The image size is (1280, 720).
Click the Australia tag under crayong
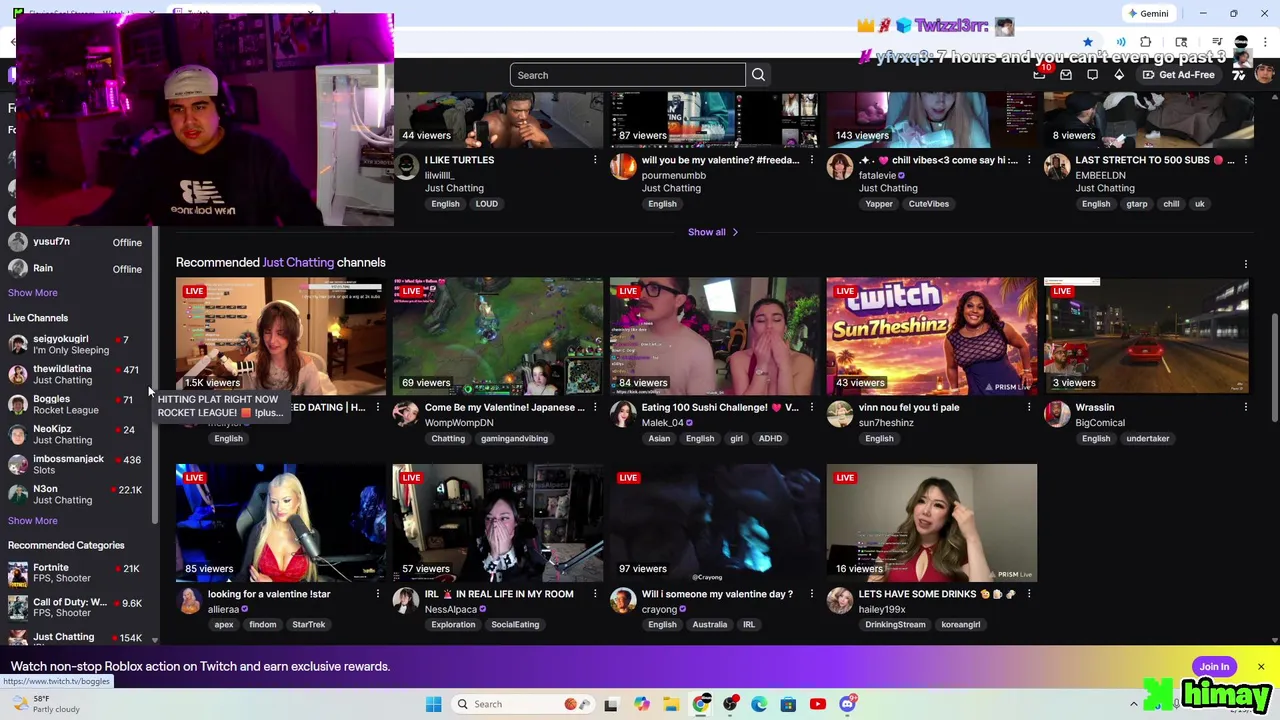coord(710,625)
